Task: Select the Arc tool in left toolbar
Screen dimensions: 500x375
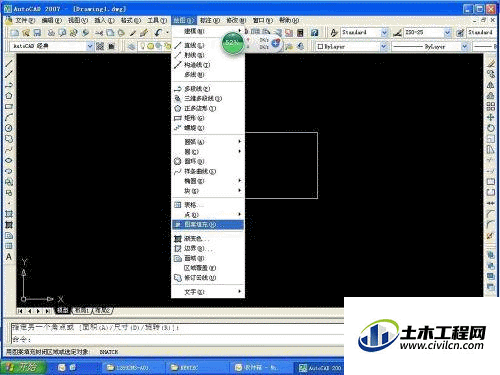Action: [x=9, y=117]
